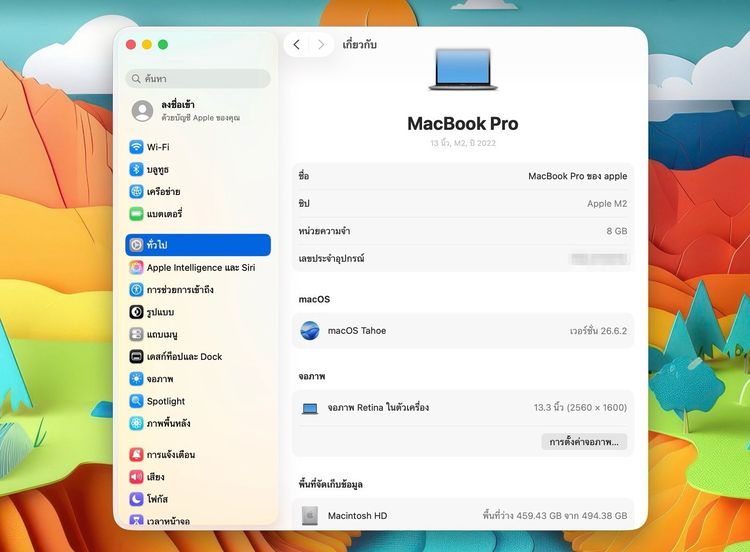Click the MacBook Pro image at top
Screen dimensions: 750x552
tap(463, 69)
